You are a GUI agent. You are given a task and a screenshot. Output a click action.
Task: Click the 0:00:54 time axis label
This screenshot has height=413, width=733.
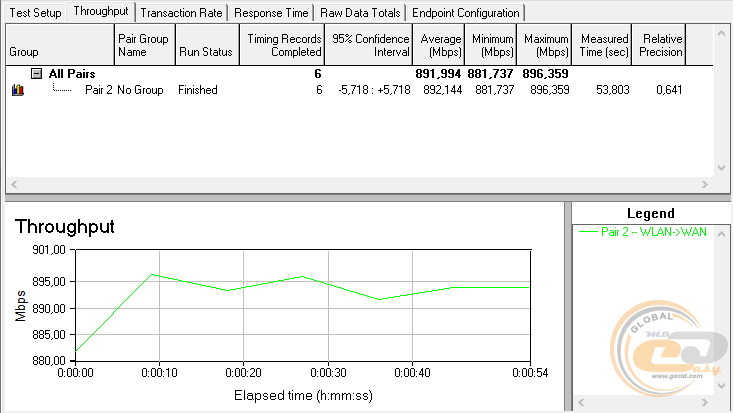530,373
